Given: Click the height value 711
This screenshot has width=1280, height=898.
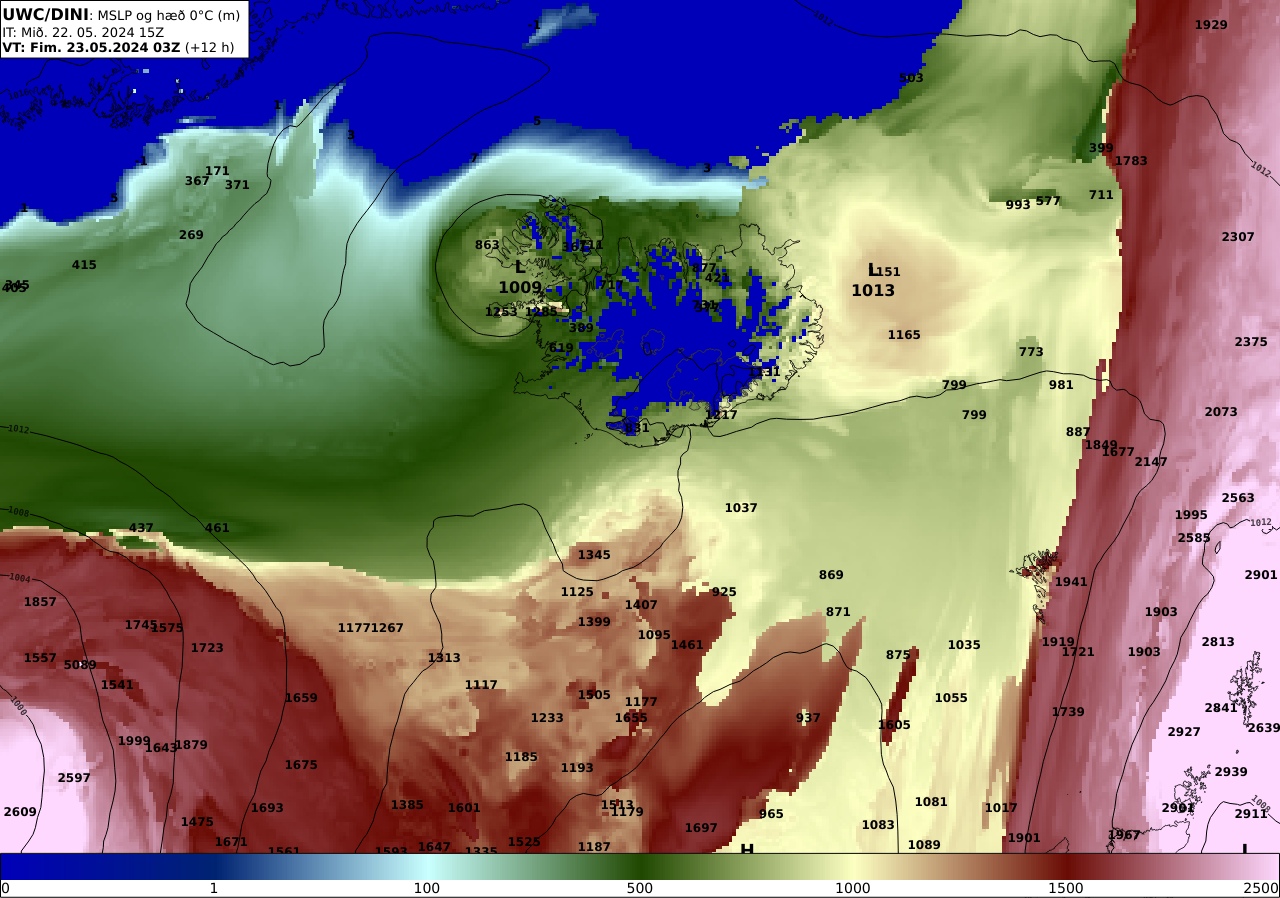Looking at the screenshot, I should (1101, 195).
